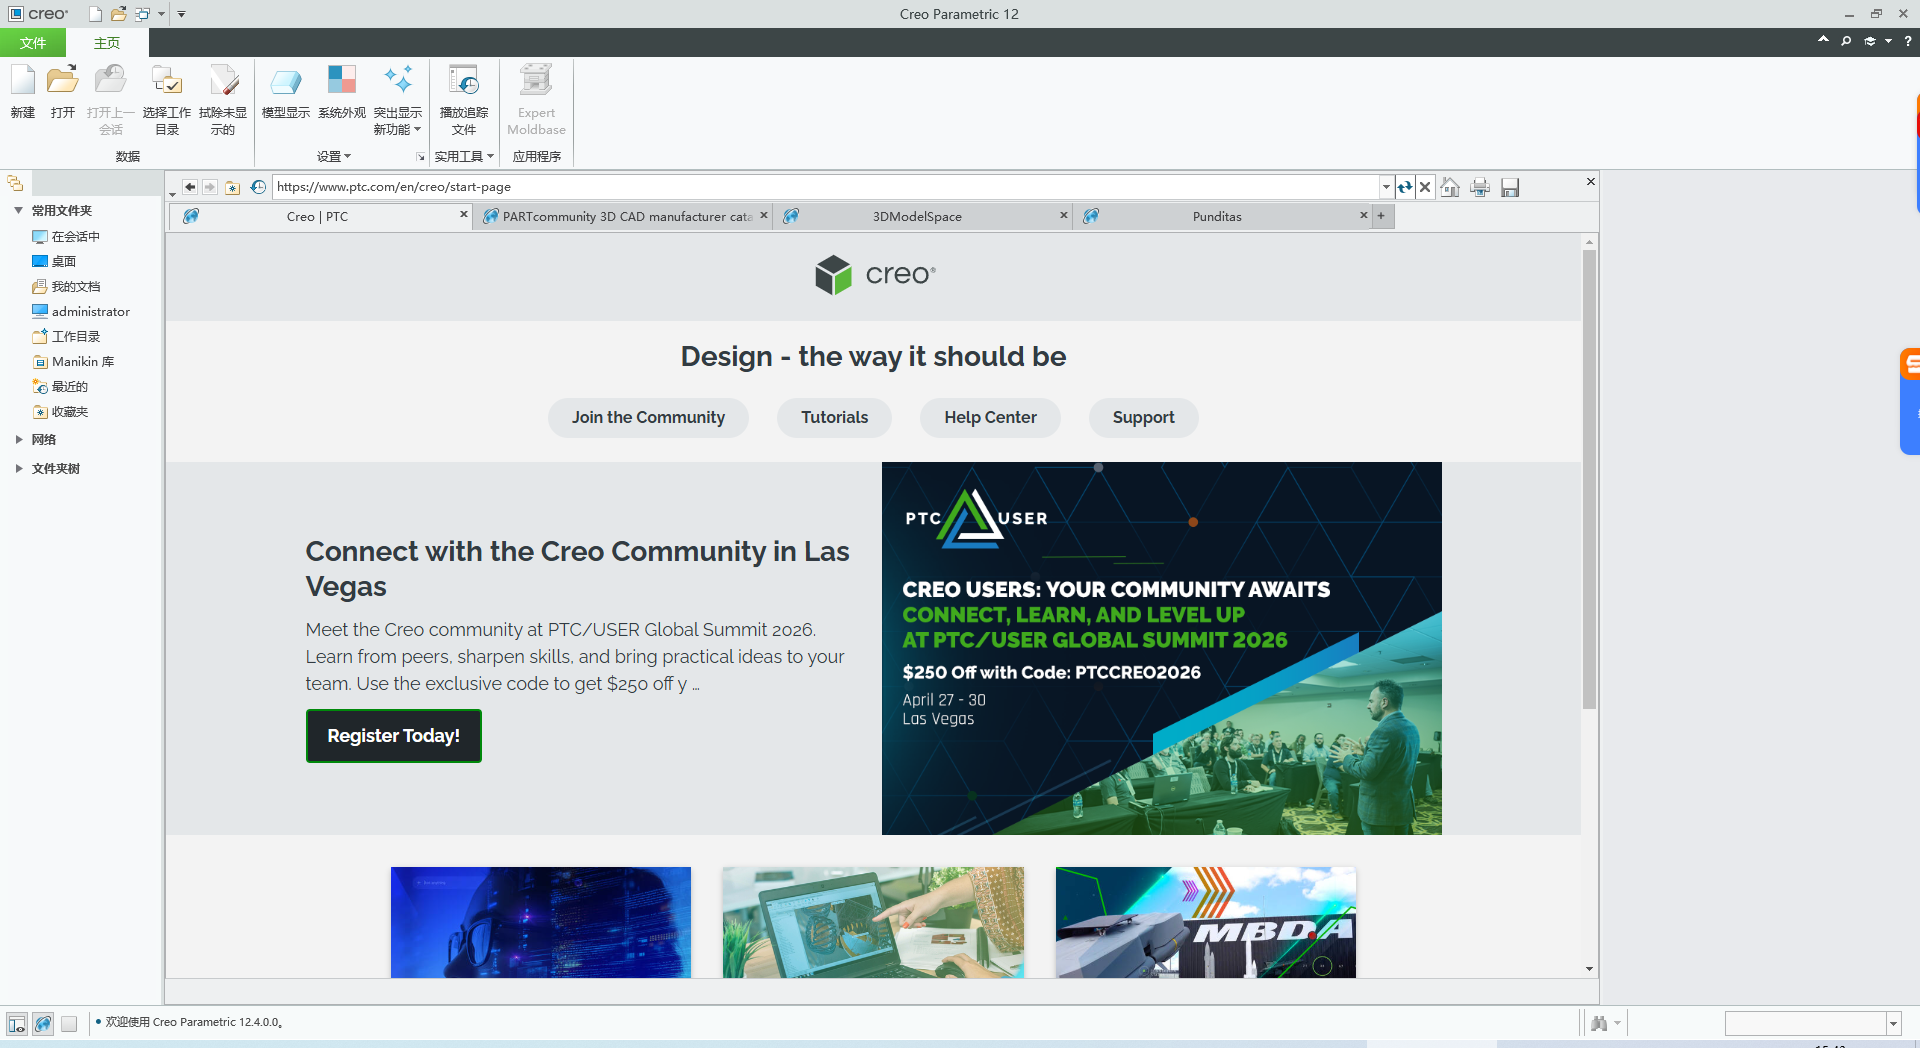The image size is (1920, 1048).
Task: Click the browser page vertical scrollbar
Action: [x=1589, y=480]
